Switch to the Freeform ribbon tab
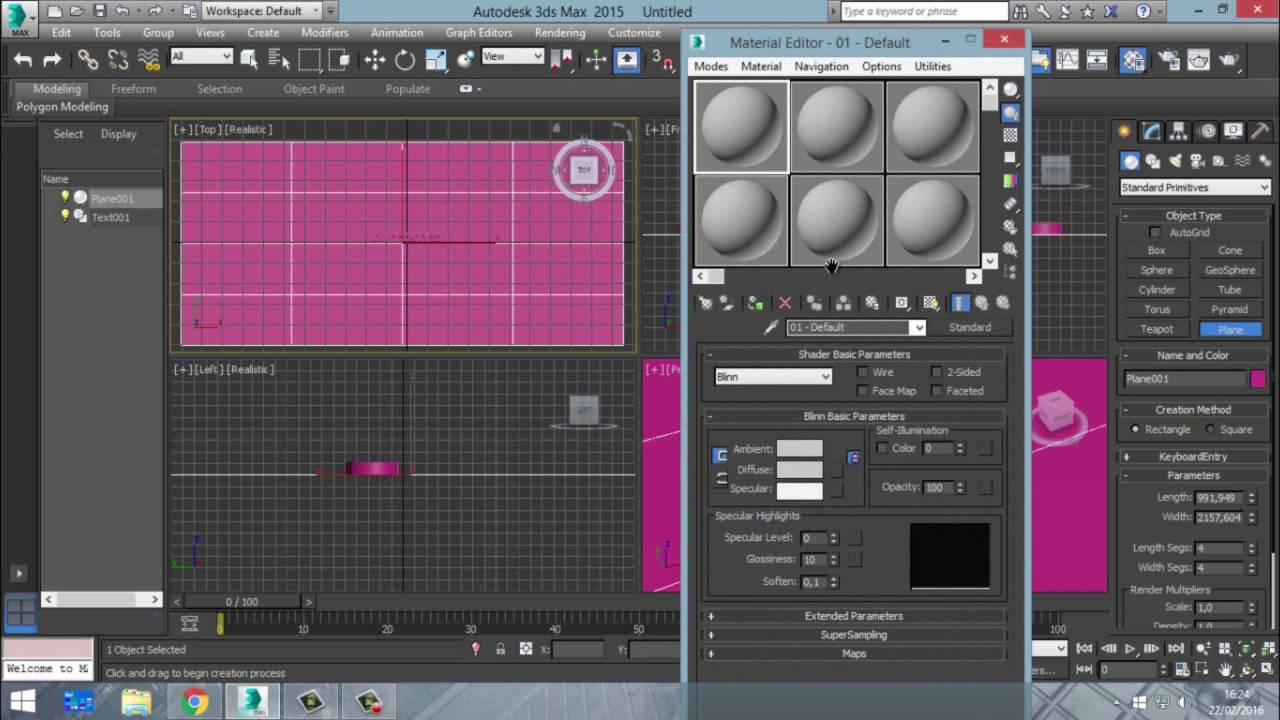1280x720 pixels. pos(133,89)
